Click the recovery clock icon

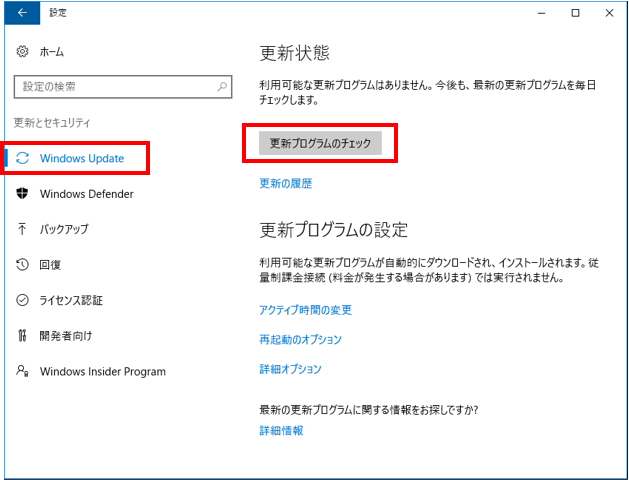point(22,264)
